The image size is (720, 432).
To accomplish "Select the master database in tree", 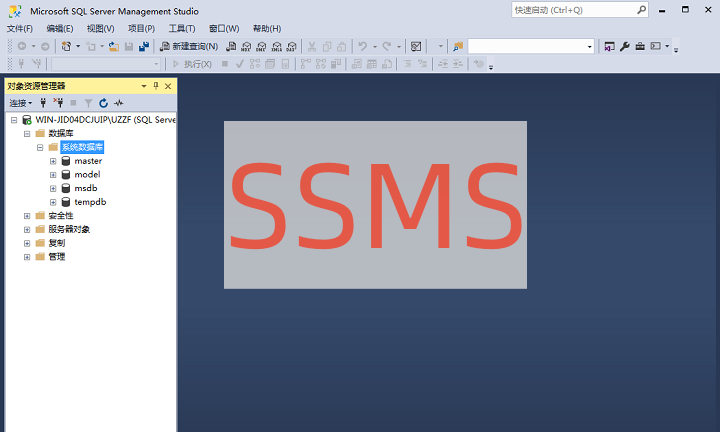I will [88, 161].
